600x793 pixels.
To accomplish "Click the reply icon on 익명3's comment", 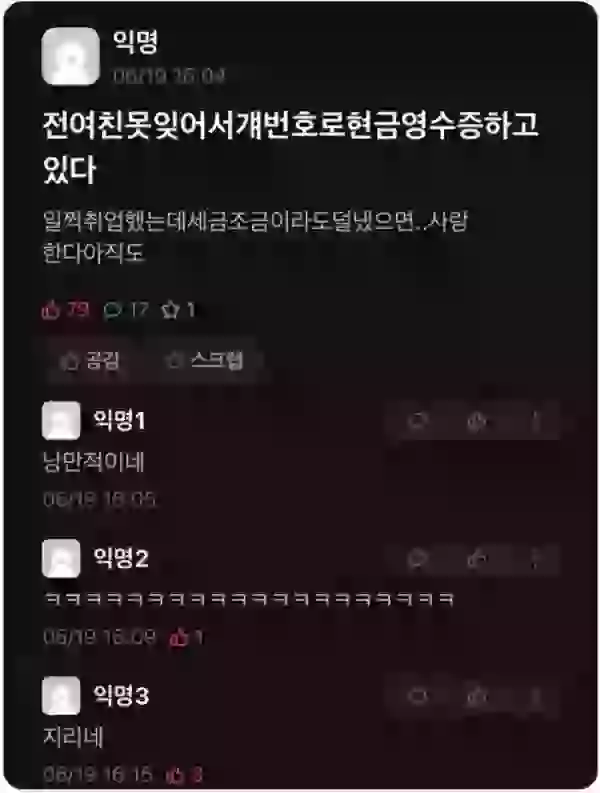I will 418,696.
